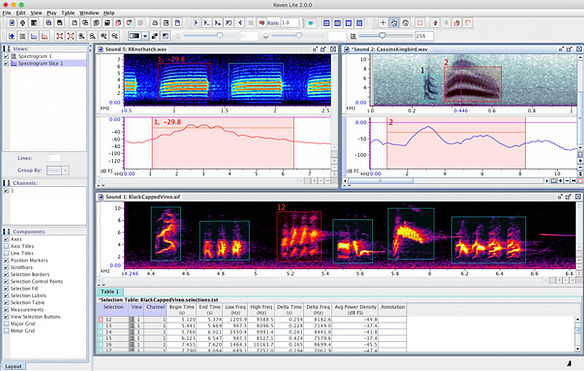Click the fourth blue window arrangement icon

[359, 23]
